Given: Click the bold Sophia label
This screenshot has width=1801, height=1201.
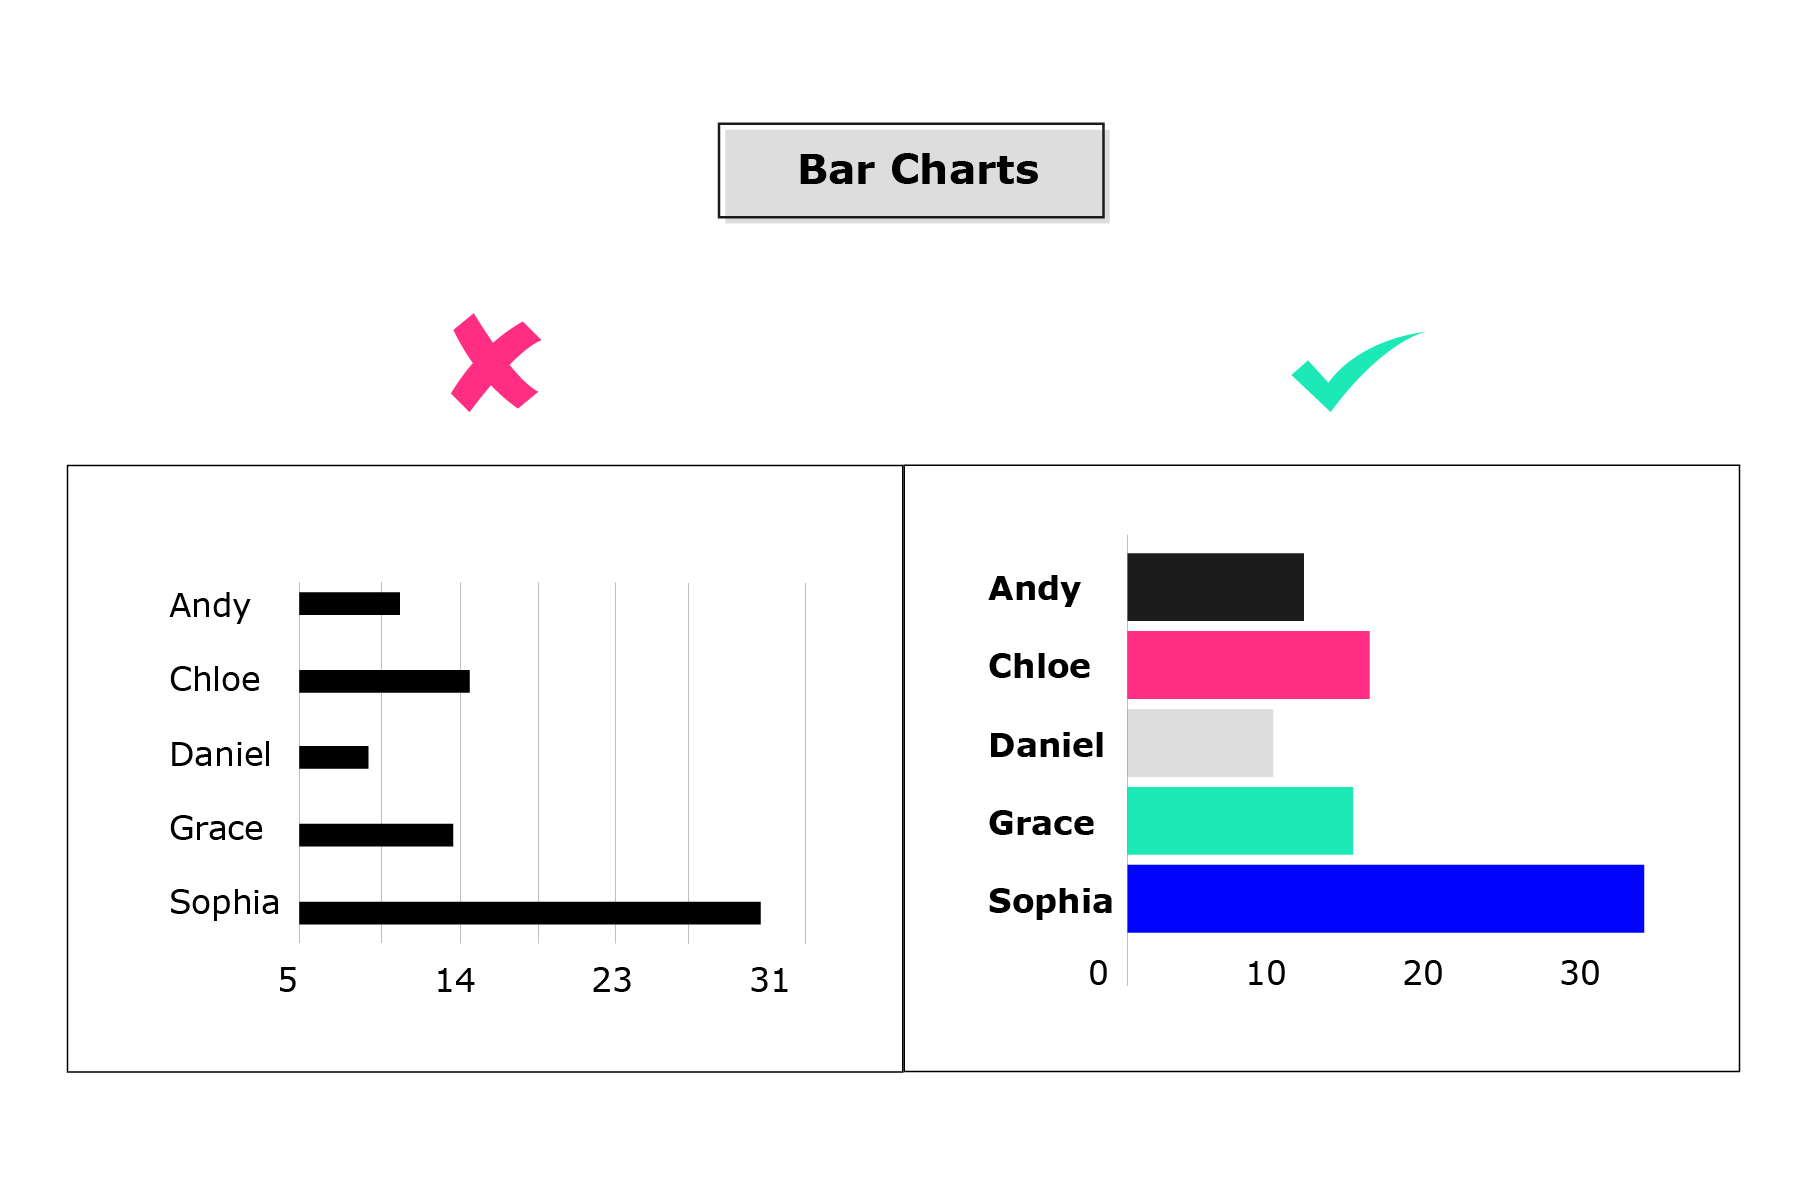Looking at the screenshot, I should click(1050, 901).
